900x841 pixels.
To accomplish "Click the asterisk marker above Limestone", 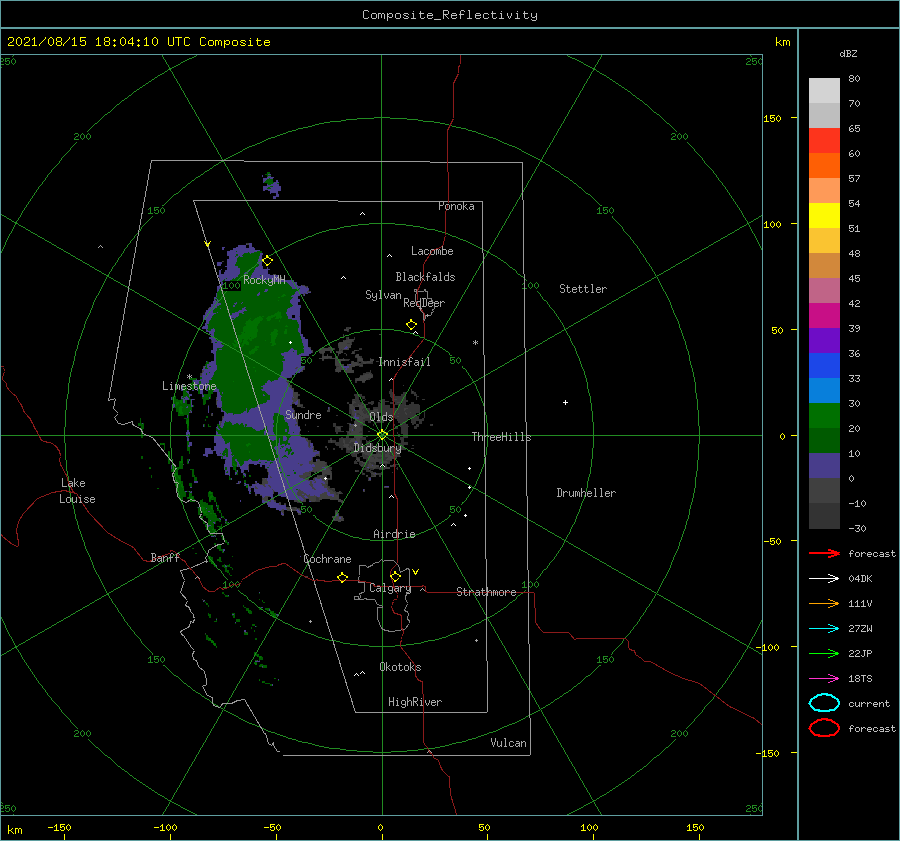I will coord(189,377).
